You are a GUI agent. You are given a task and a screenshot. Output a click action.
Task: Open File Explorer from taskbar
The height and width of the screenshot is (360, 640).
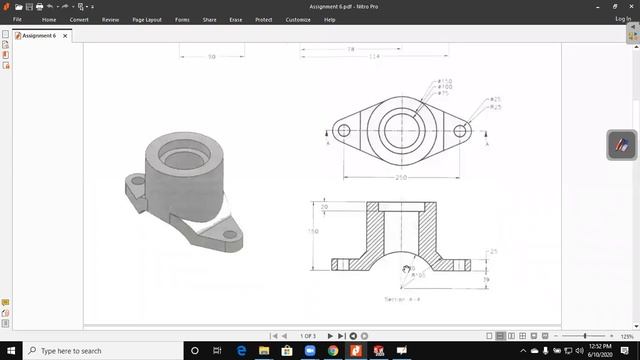tap(264, 351)
